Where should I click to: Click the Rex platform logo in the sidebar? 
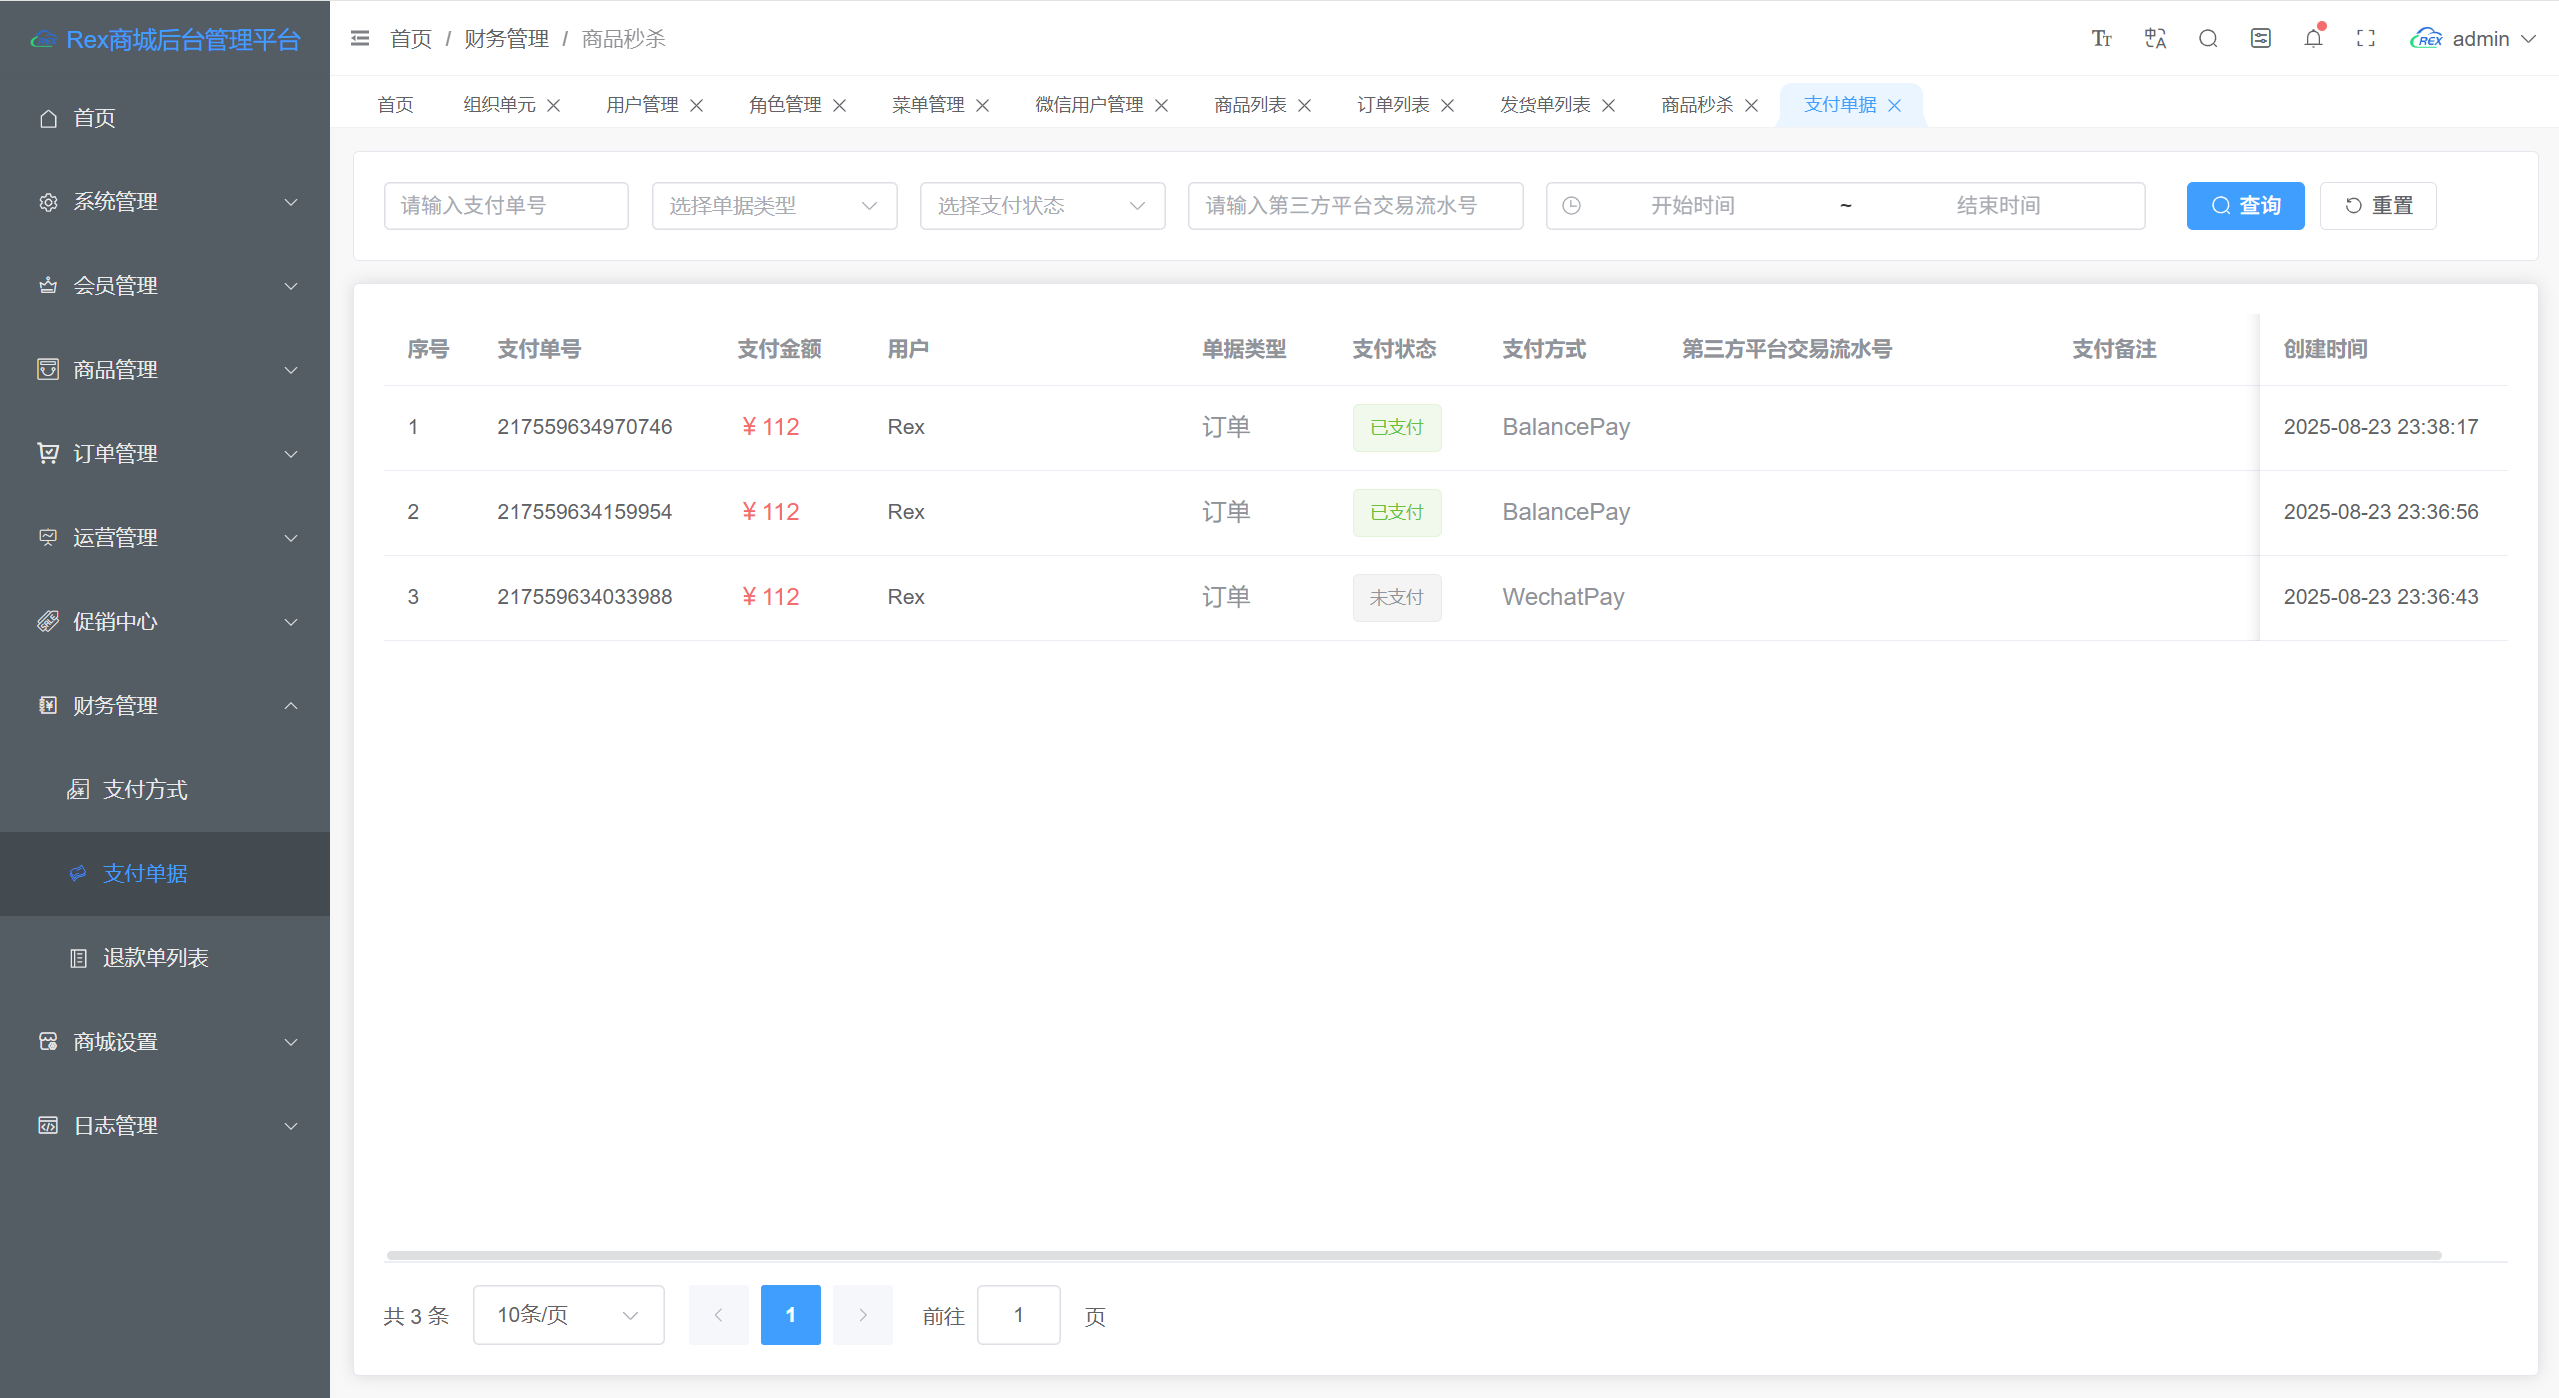pyautogui.click(x=43, y=40)
